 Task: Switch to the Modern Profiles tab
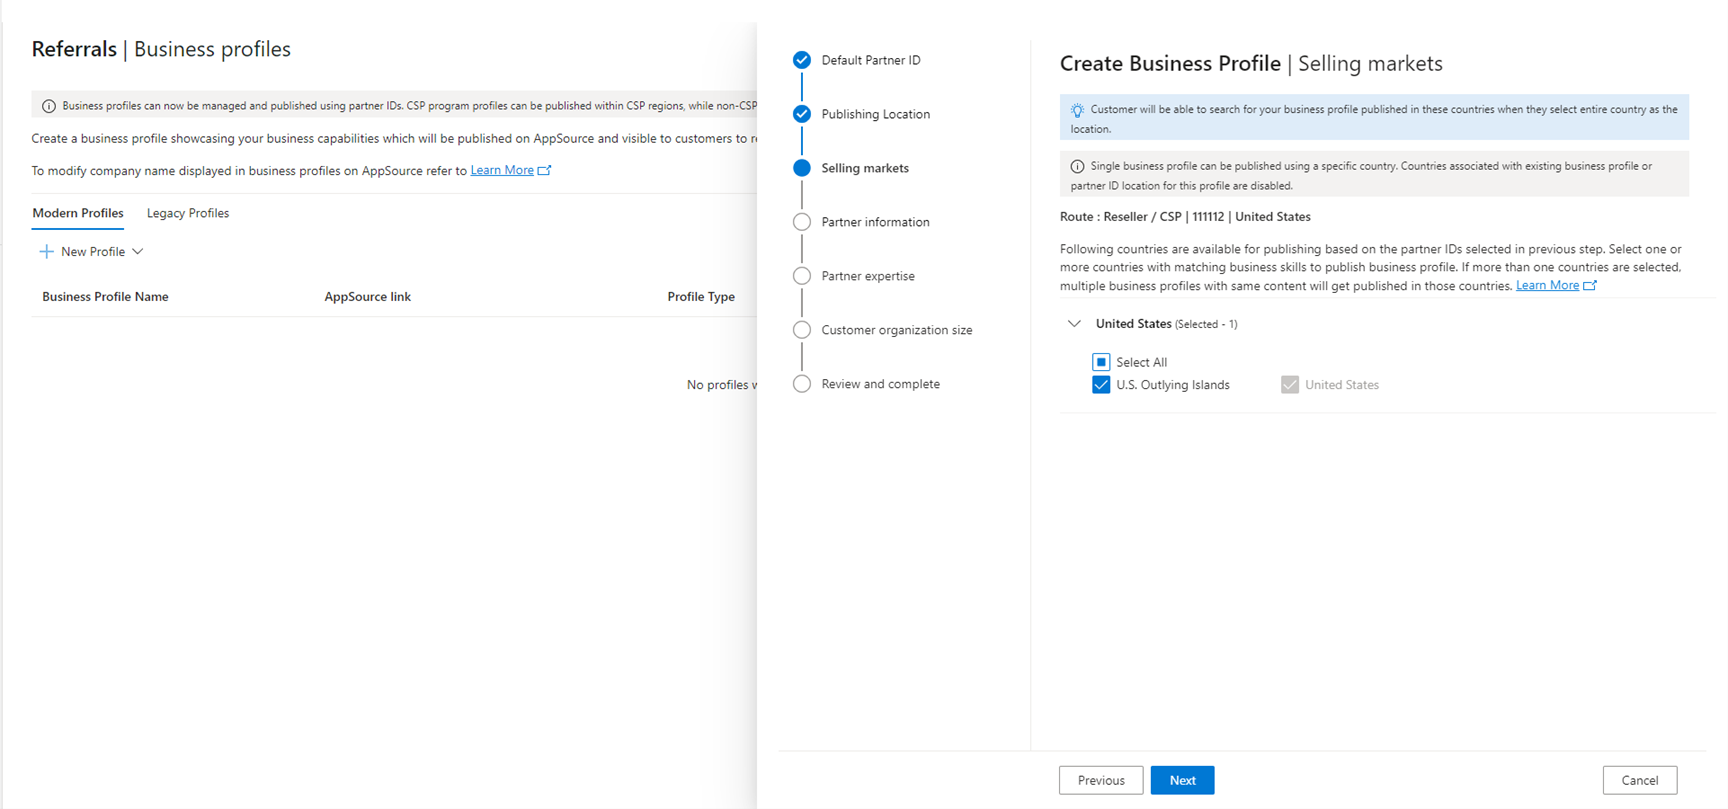click(78, 213)
